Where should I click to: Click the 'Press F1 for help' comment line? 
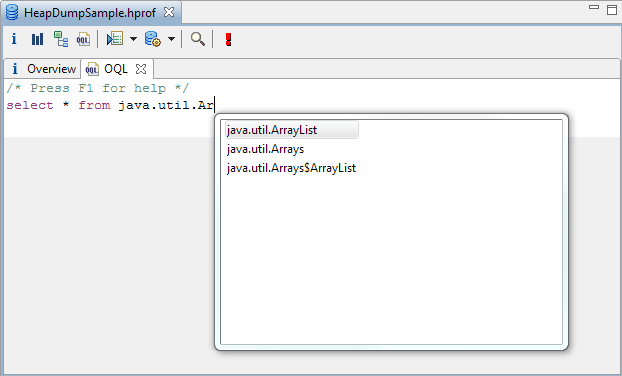tap(98, 88)
